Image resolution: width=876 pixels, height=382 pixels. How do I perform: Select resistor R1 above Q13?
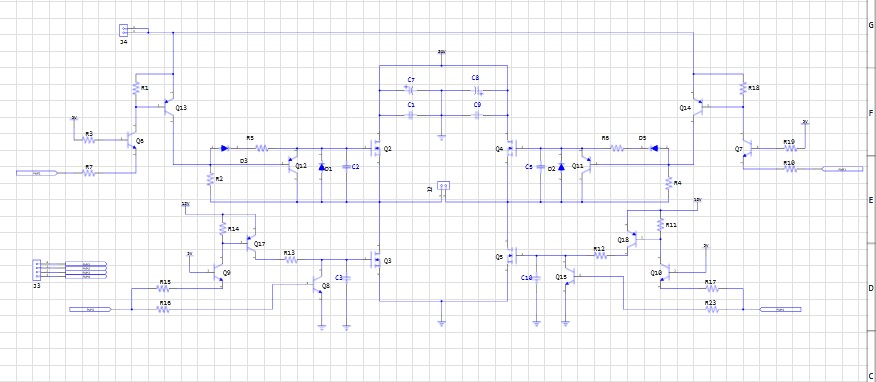pyautogui.click(x=135, y=88)
